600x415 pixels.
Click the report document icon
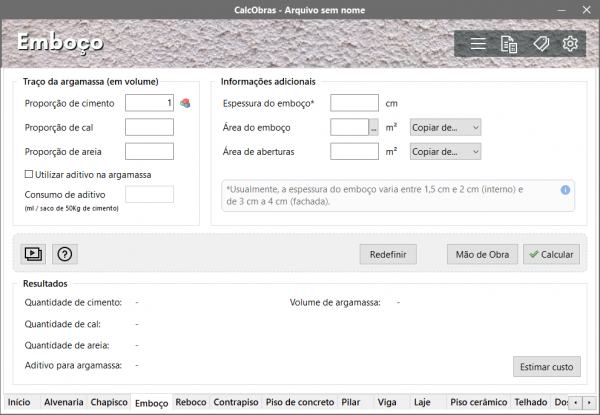tap(509, 44)
